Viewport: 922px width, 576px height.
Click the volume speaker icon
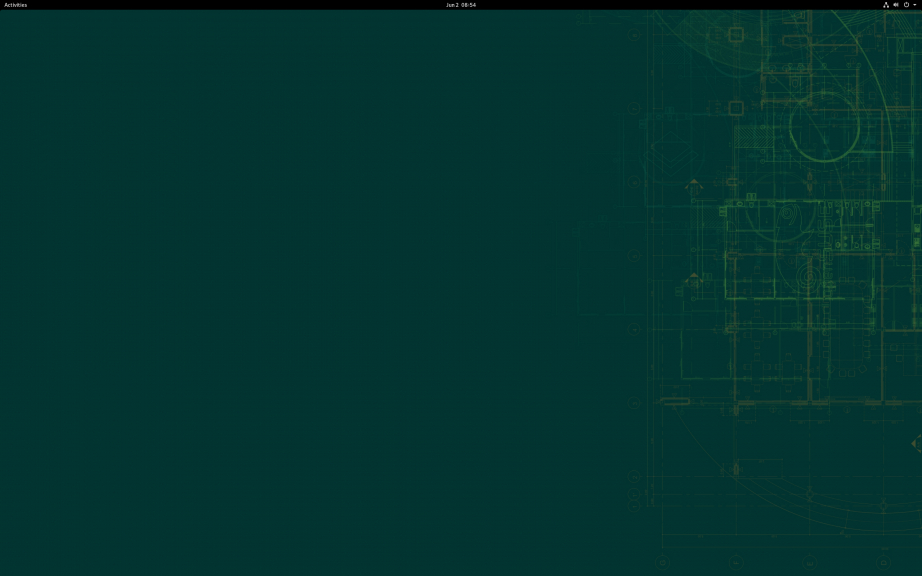point(896,5)
